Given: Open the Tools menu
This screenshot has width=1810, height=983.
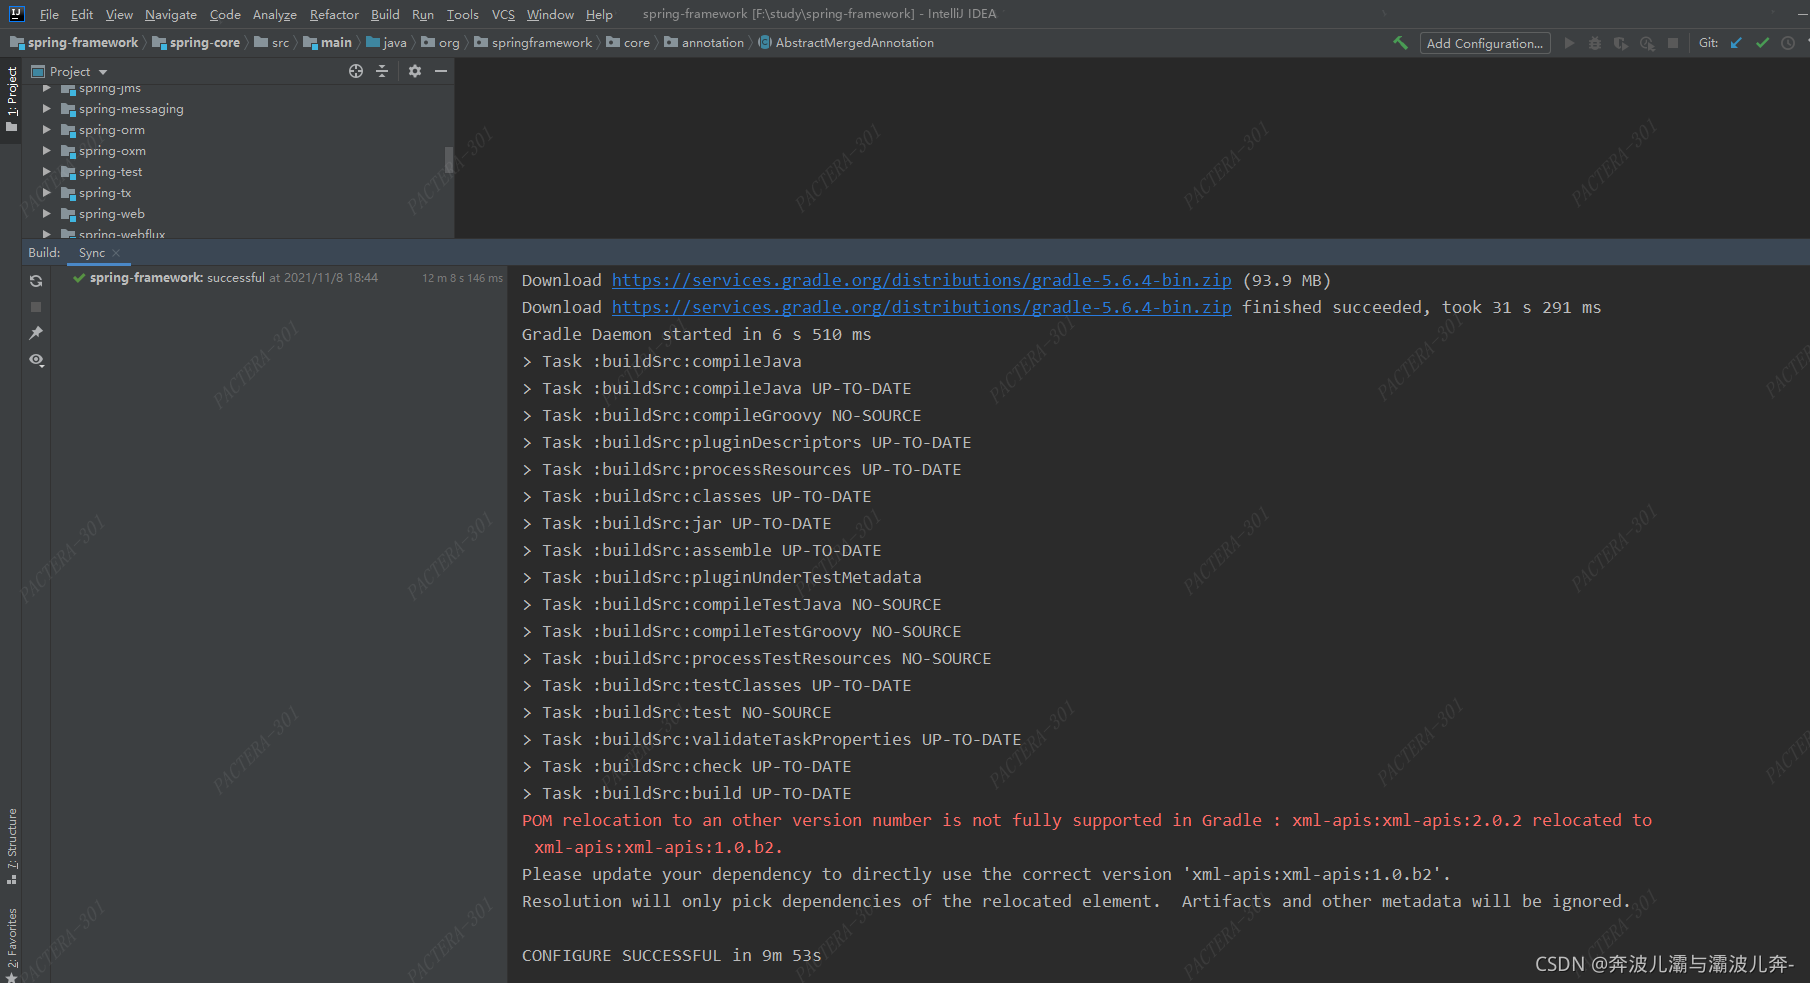Looking at the screenshot, I should pyautogui.click(x=462, y=14).
